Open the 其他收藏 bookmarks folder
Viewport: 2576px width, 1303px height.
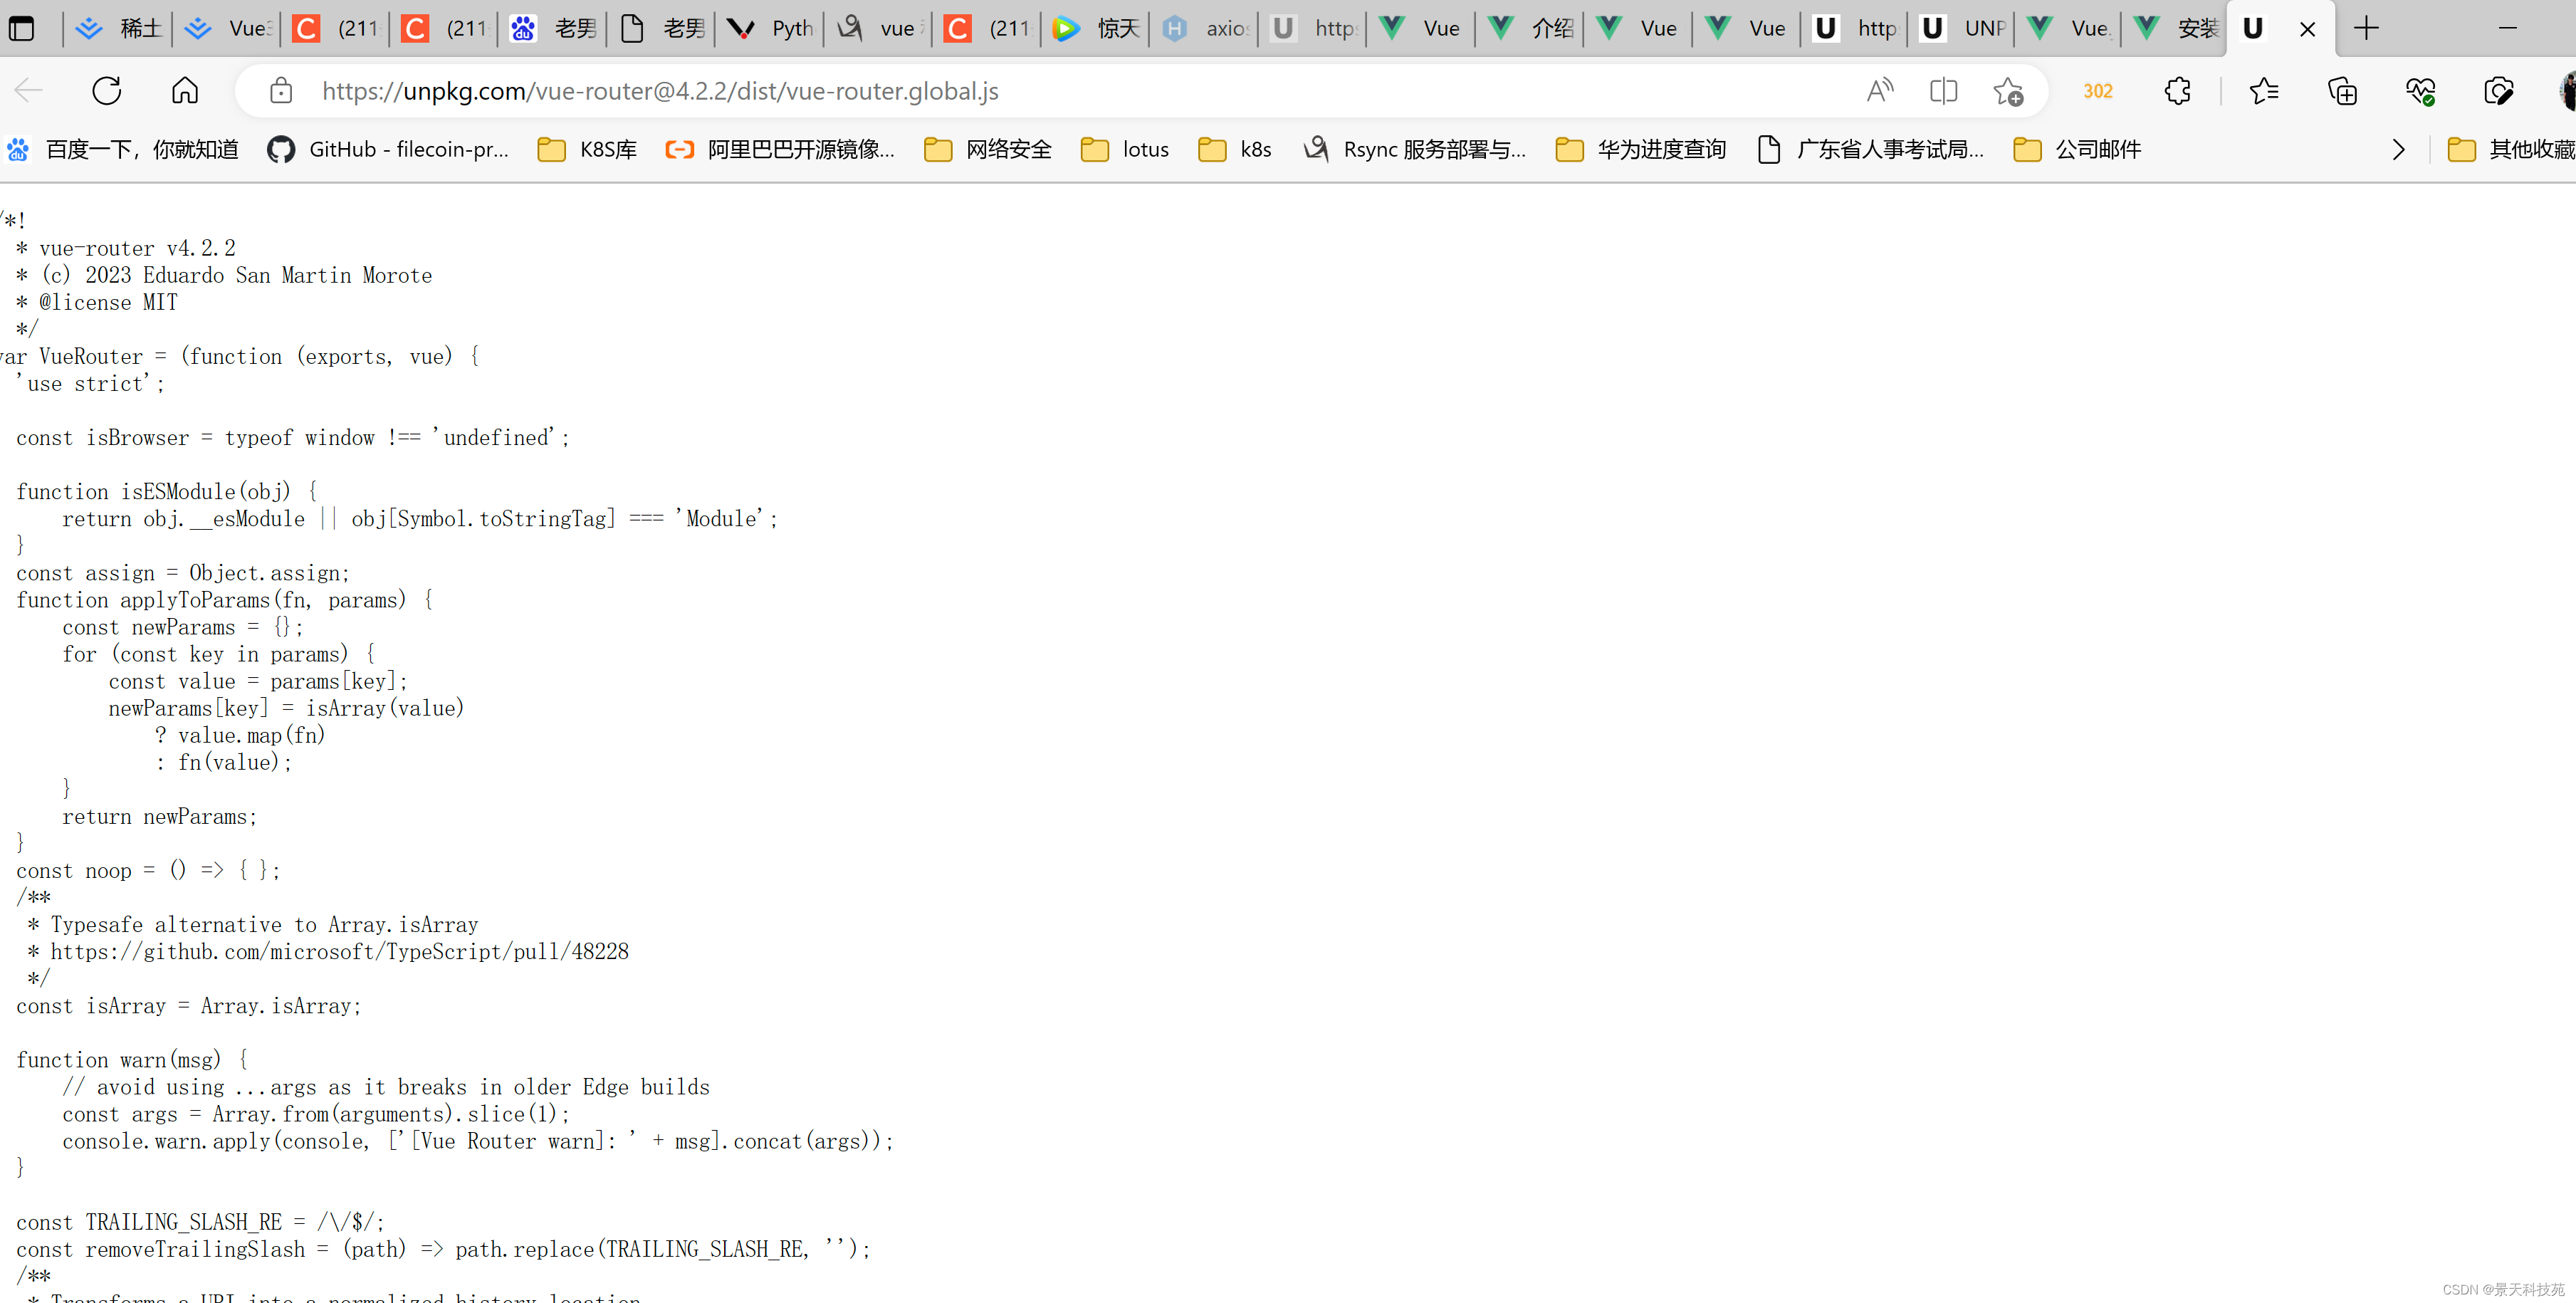2510,150
